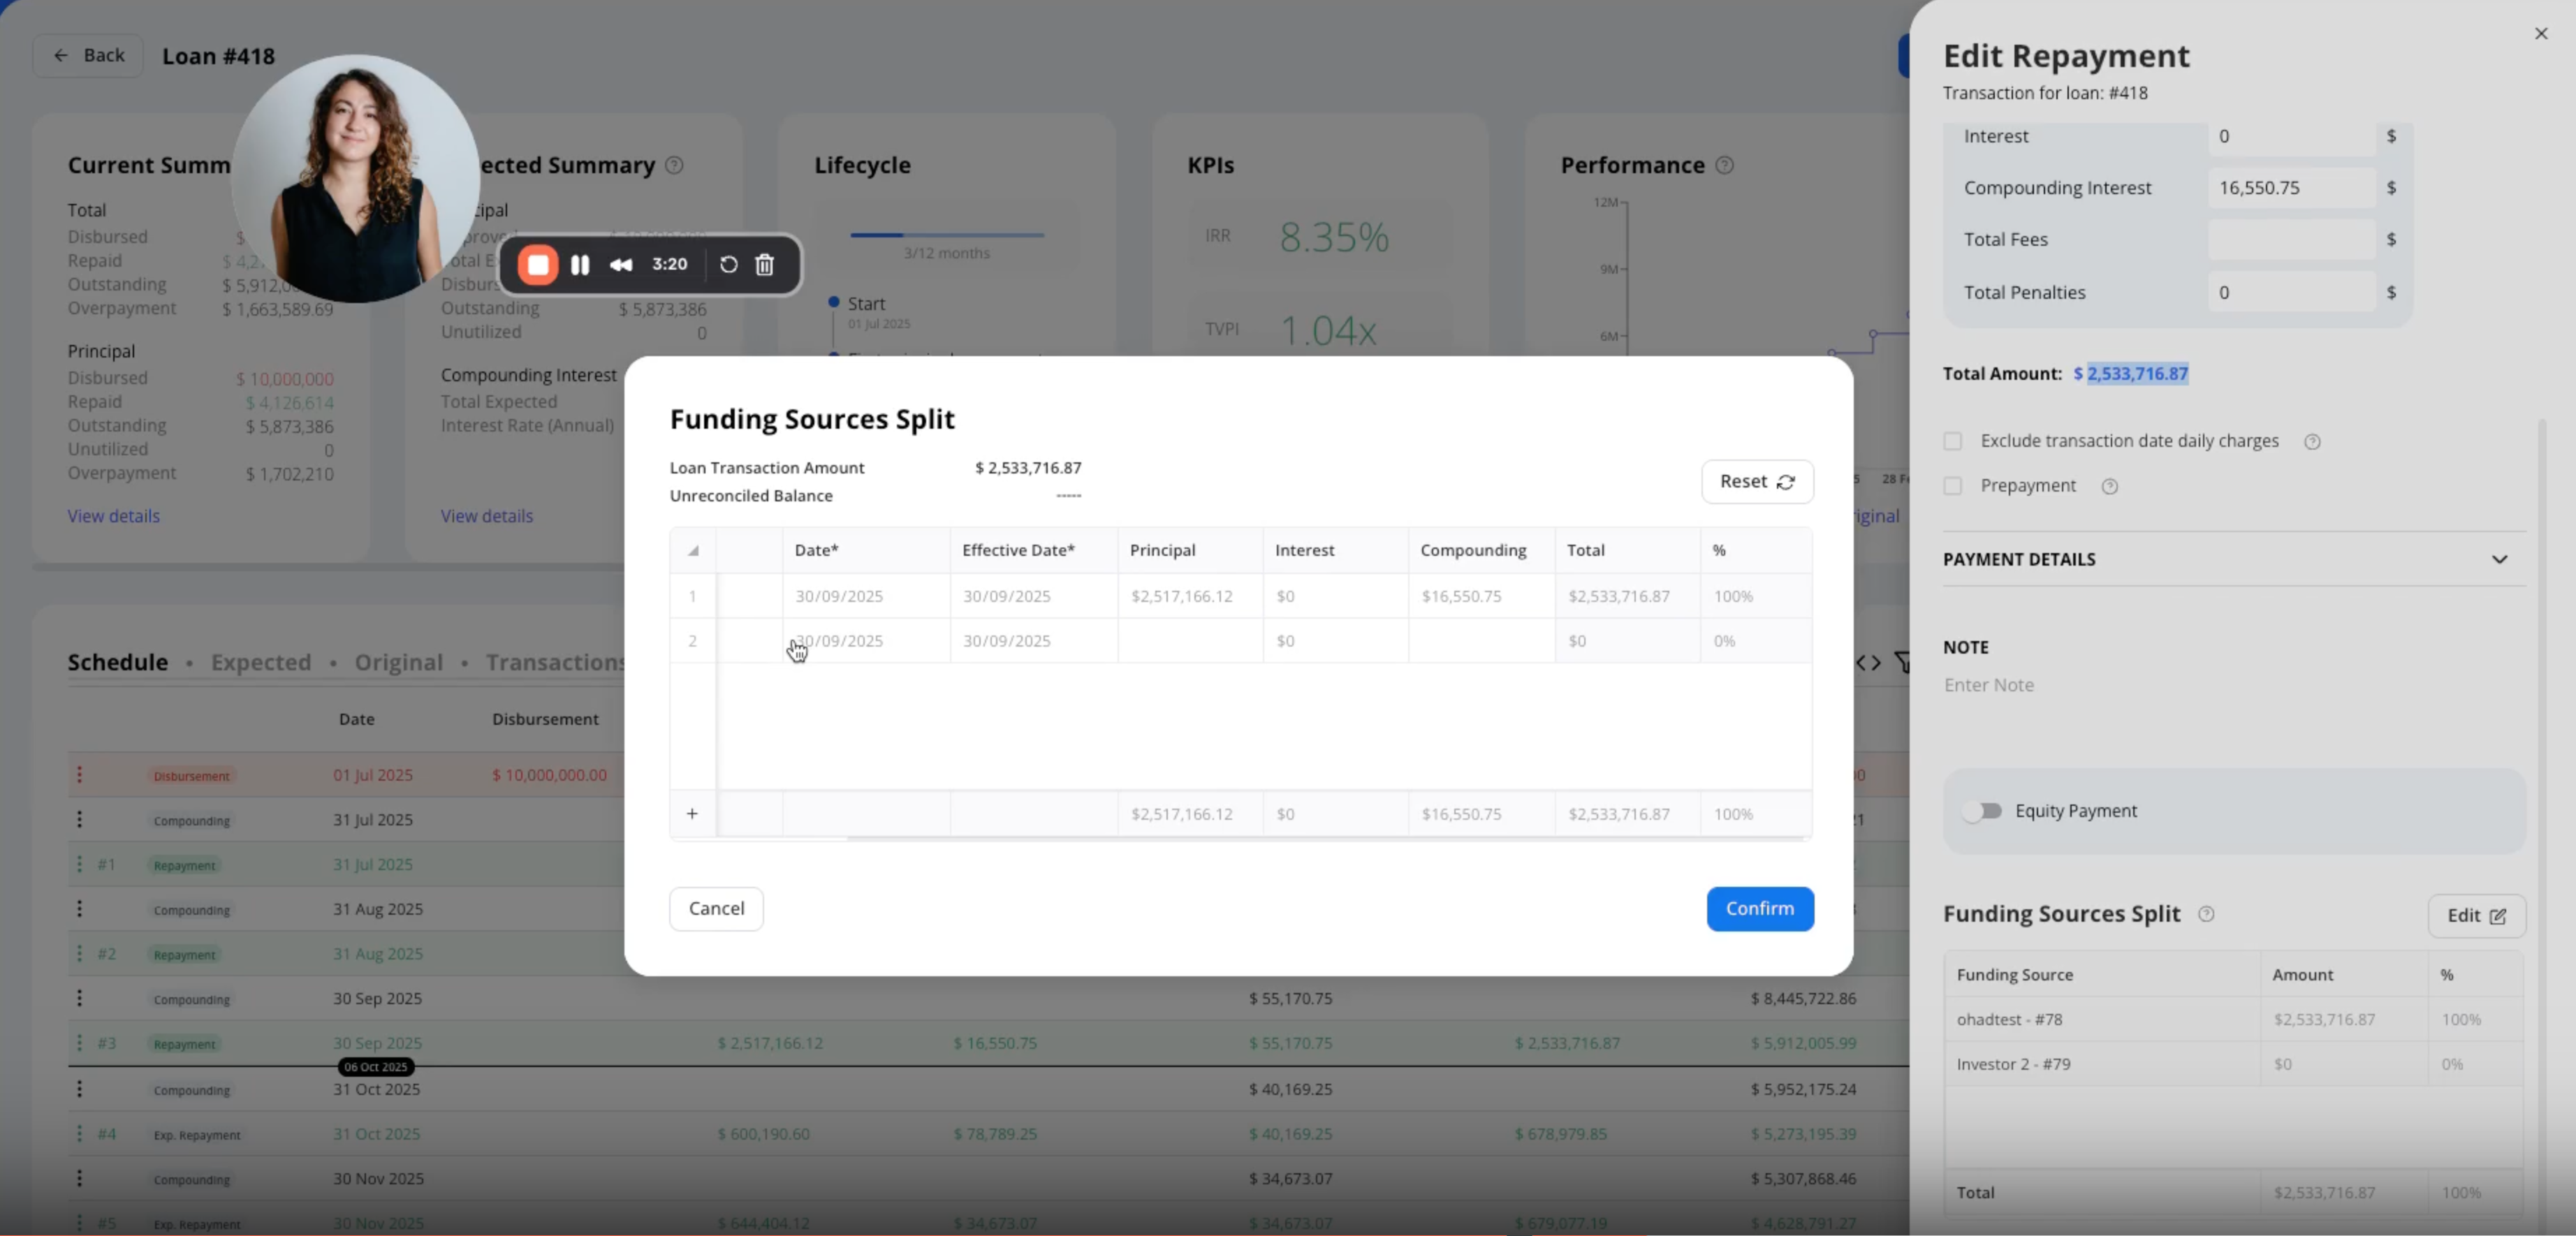Click the Compounding Interest amount field

tap(2291, 188)
